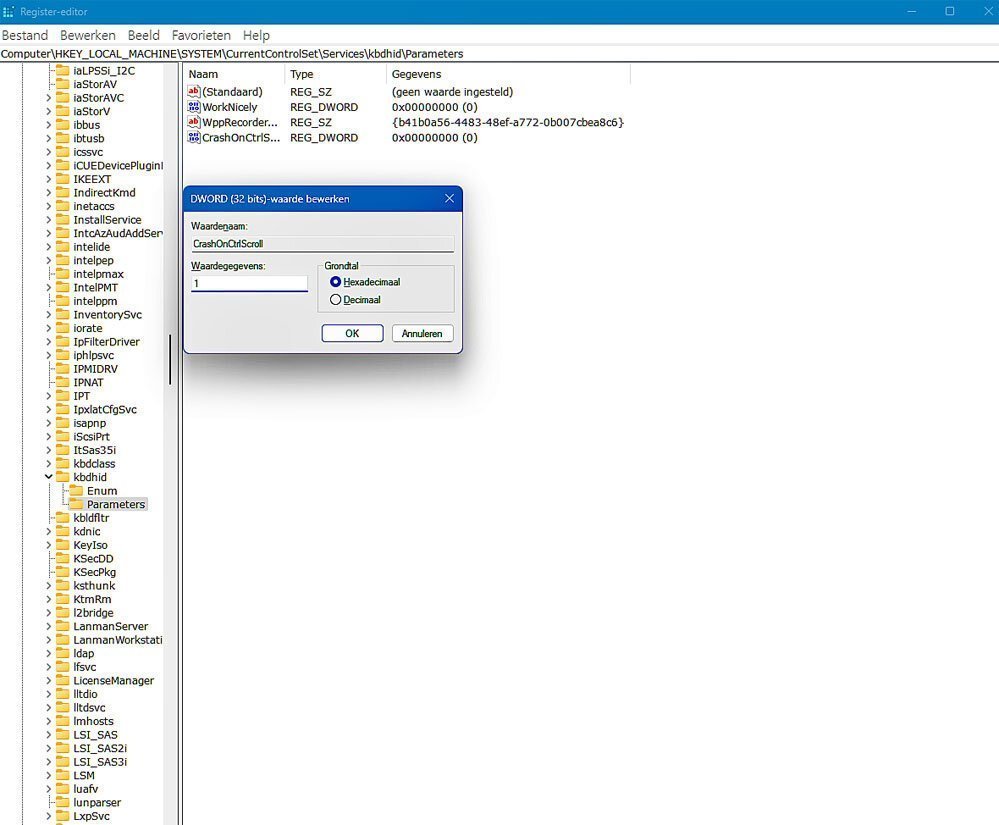Choose the Decimaal radio button
999x825 pixels.
[336, 300]
